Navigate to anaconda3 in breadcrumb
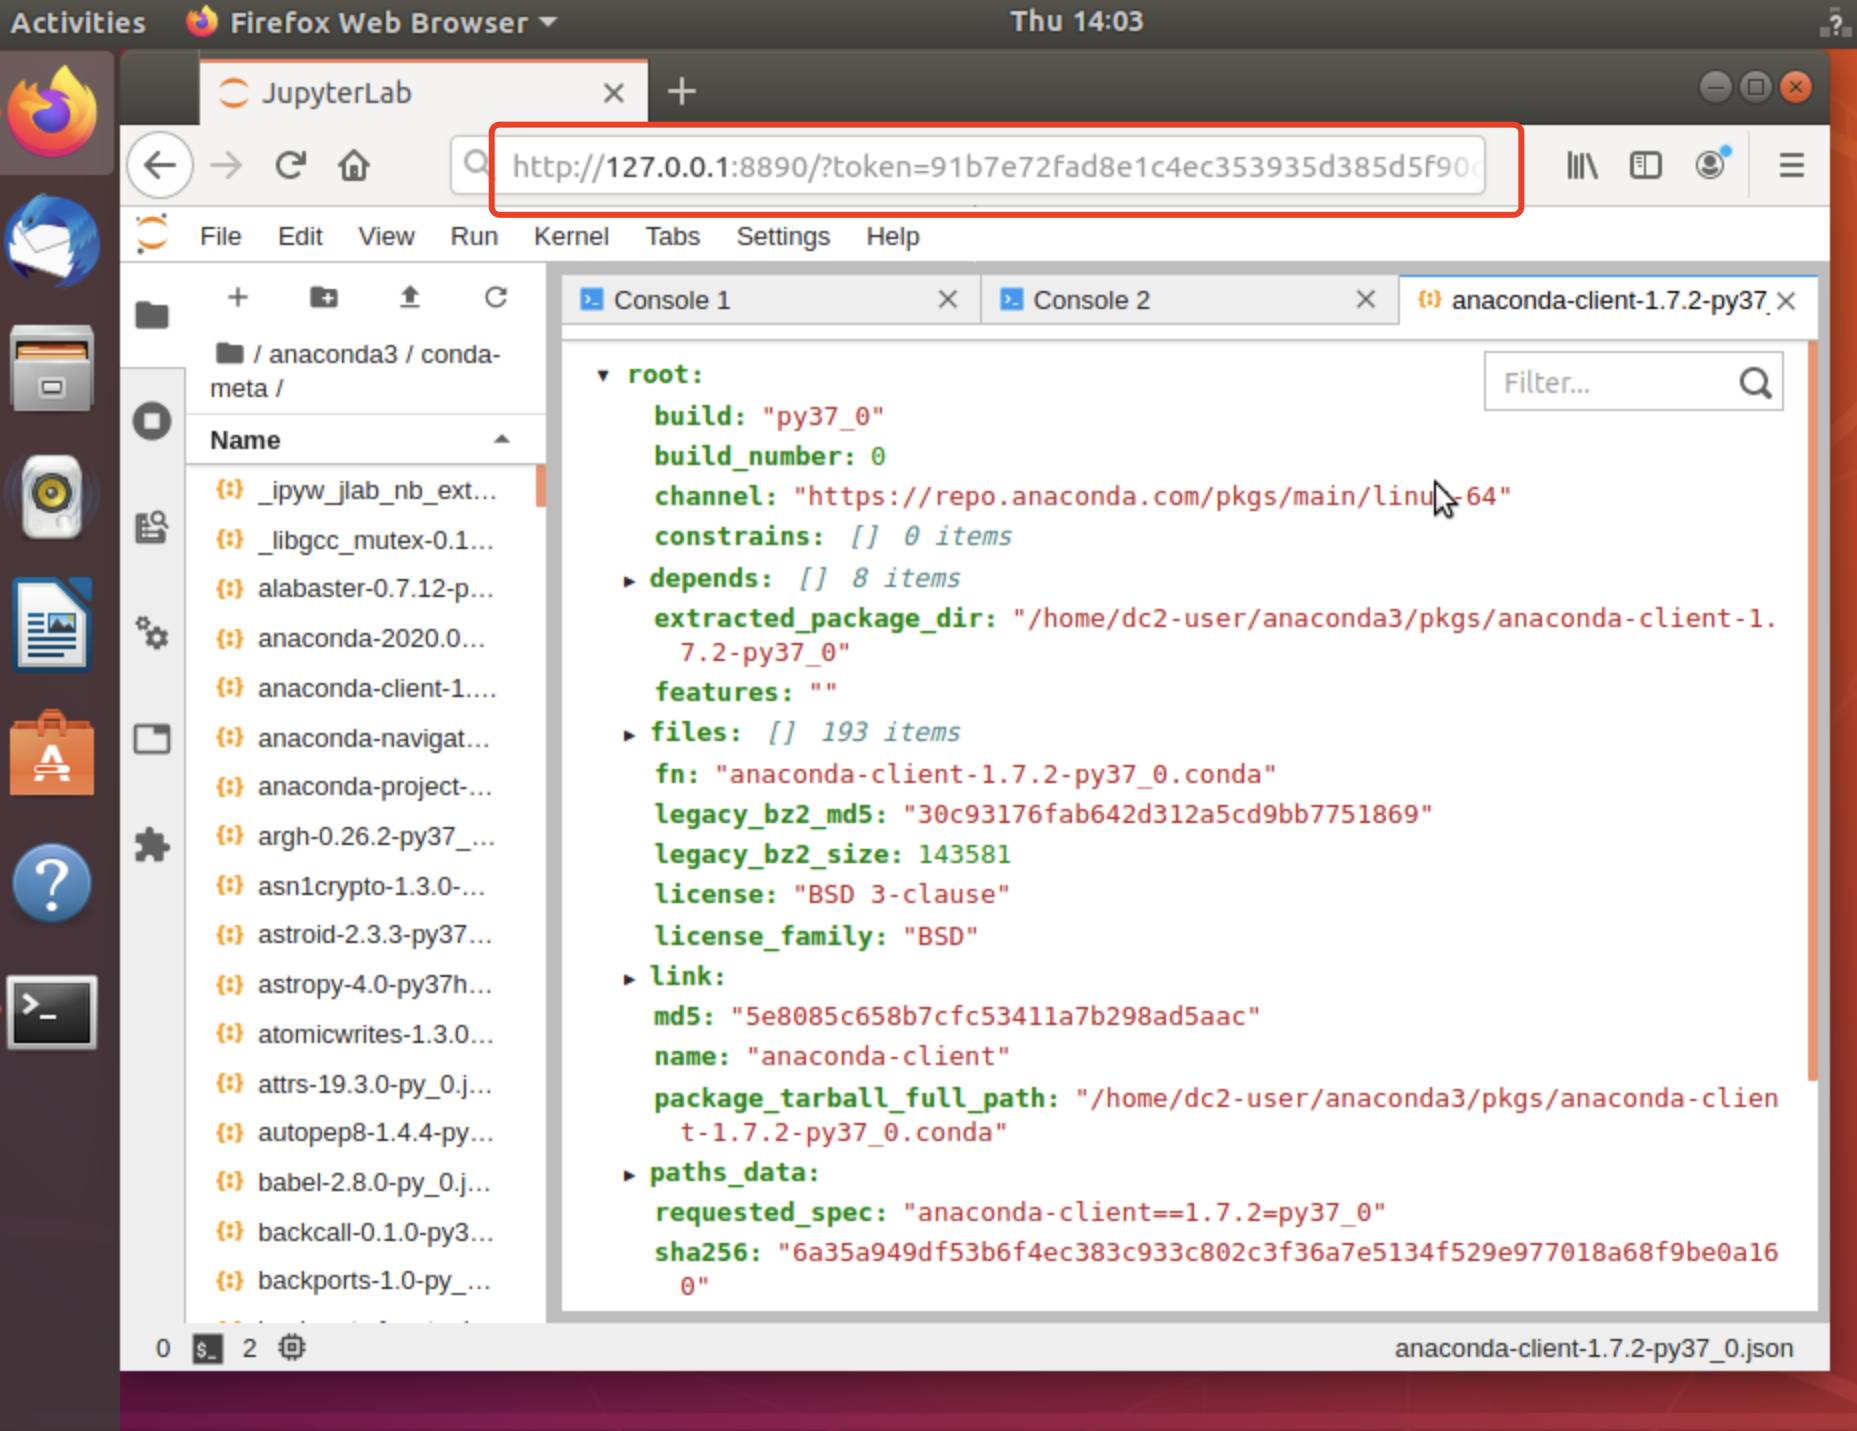 333,354
